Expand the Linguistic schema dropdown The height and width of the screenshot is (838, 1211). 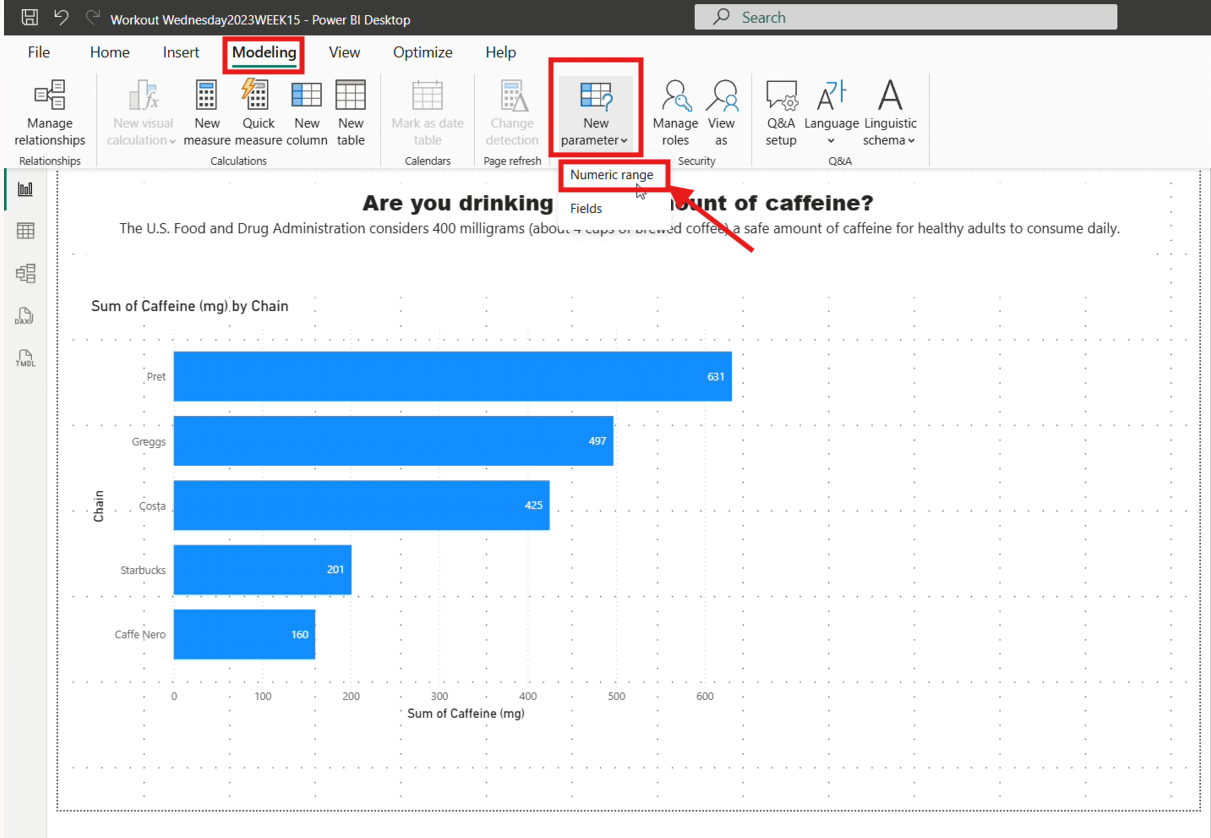889,113
